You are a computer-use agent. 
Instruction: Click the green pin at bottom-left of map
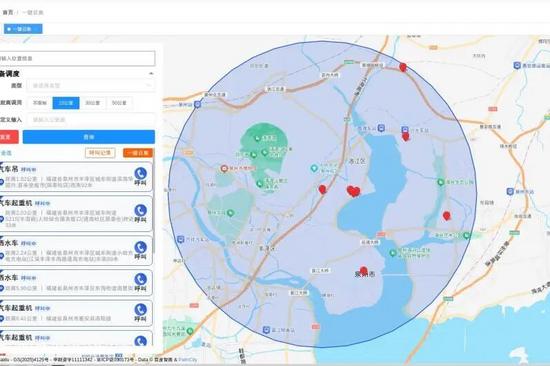tap(190, 331)
